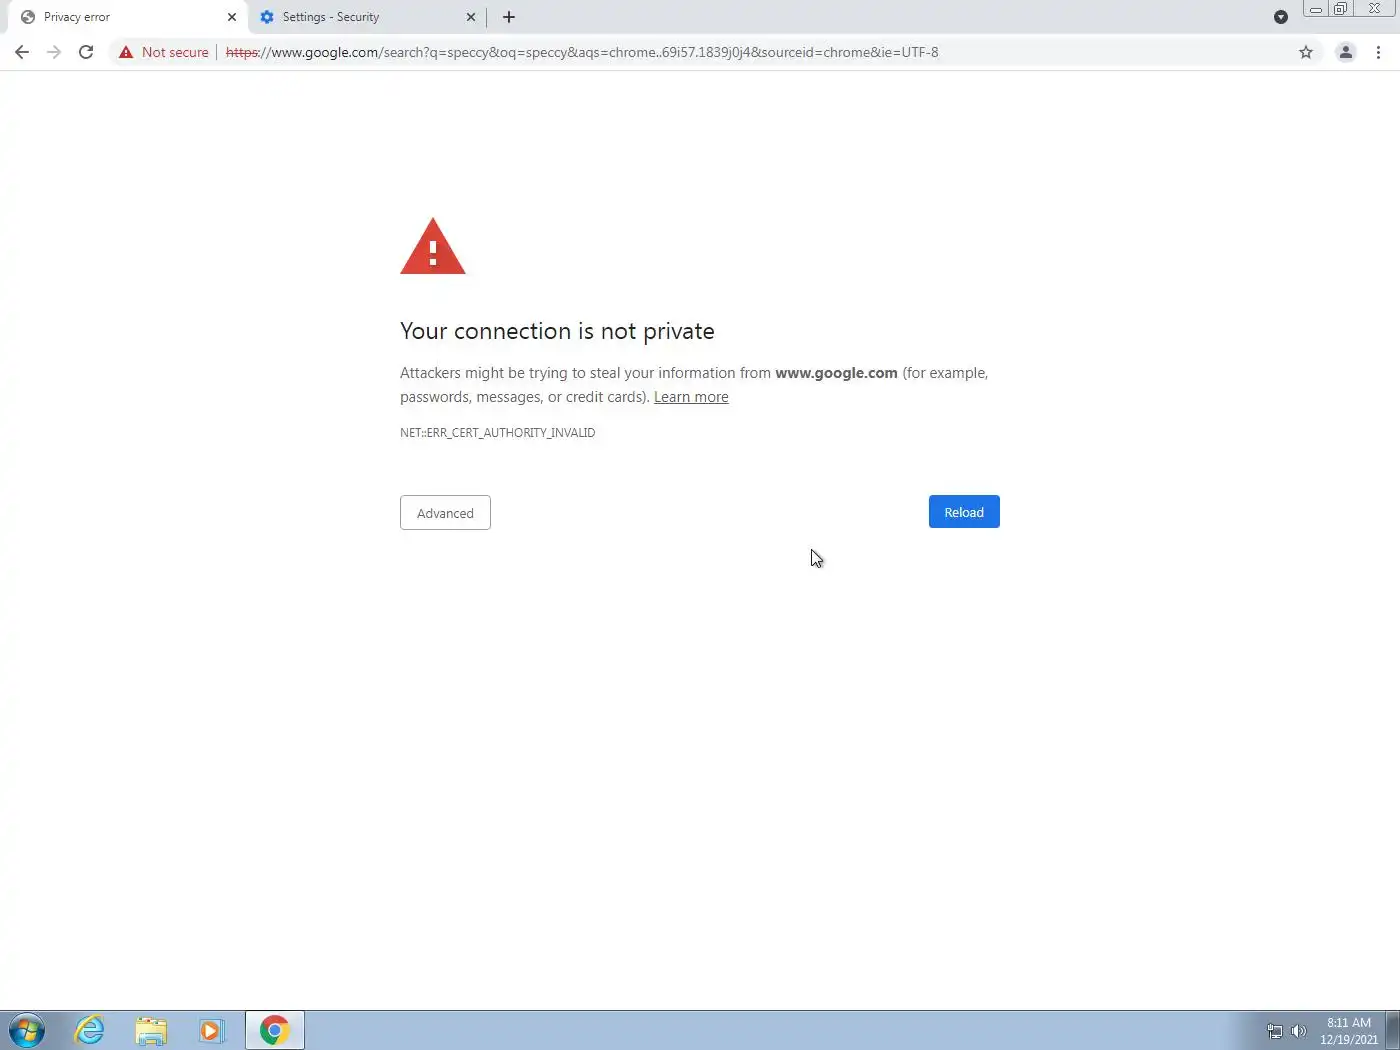This screenshot has height=1050, width=1400.
Task: Minimize the Chrome window
Action: coord(1316,9)
